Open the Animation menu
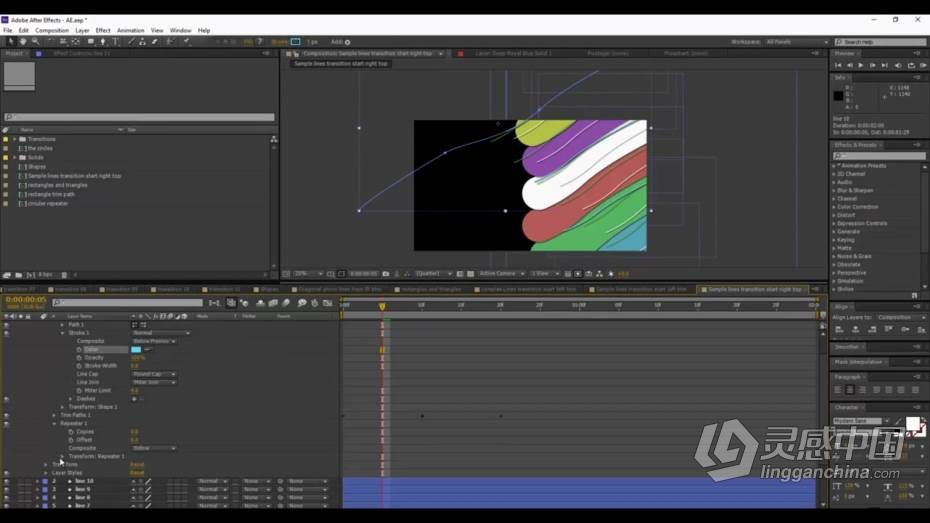 (130, 30)
